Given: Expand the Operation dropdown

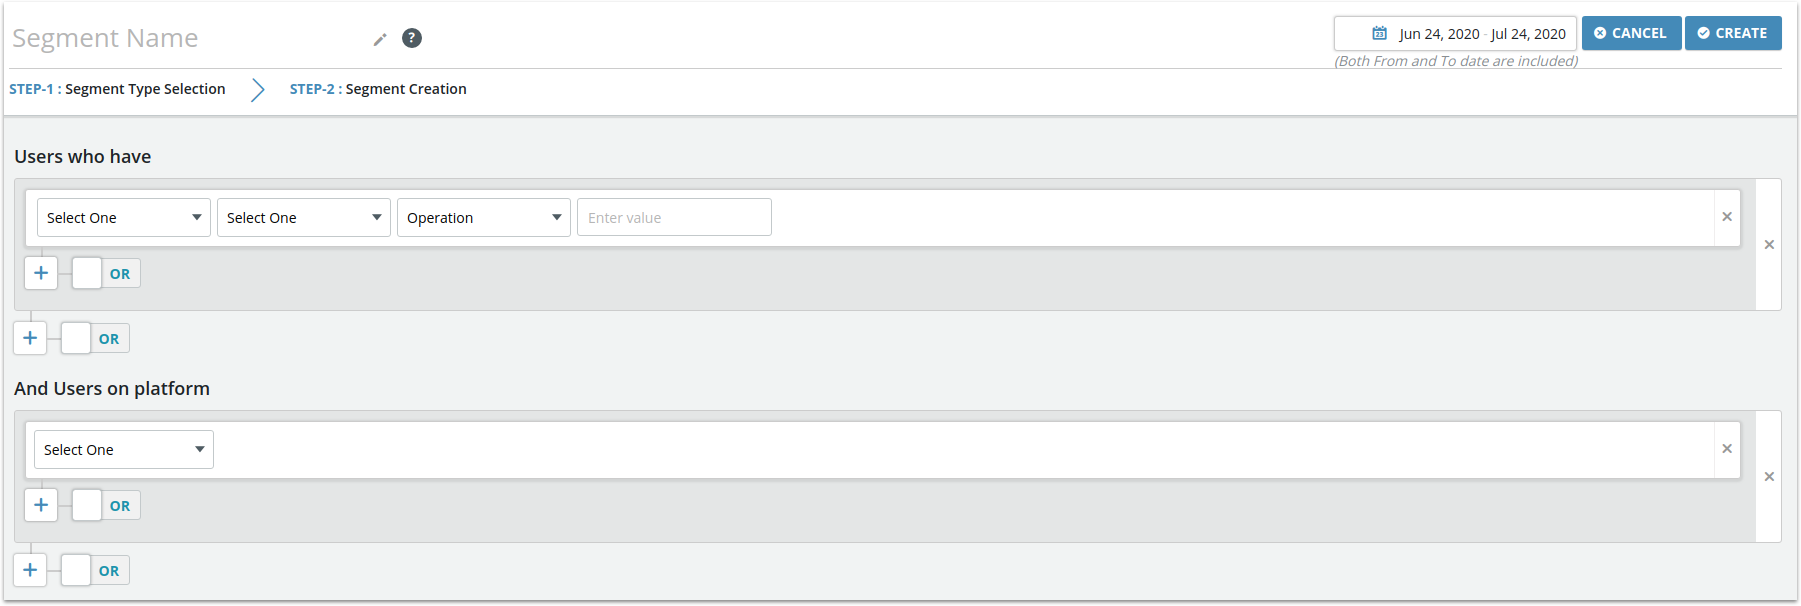Looking at the screenshot, I should [484, 217].
